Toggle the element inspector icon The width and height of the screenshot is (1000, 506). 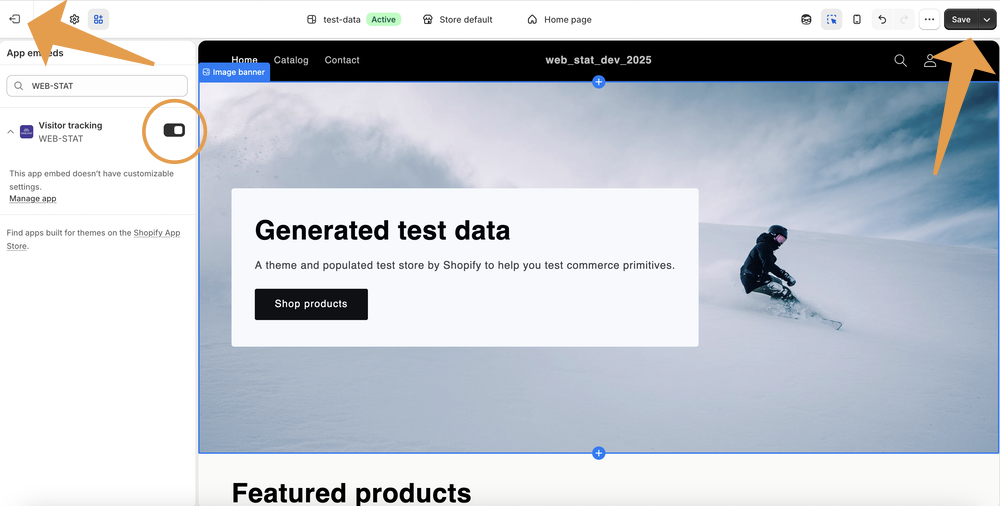coord(832,19)
